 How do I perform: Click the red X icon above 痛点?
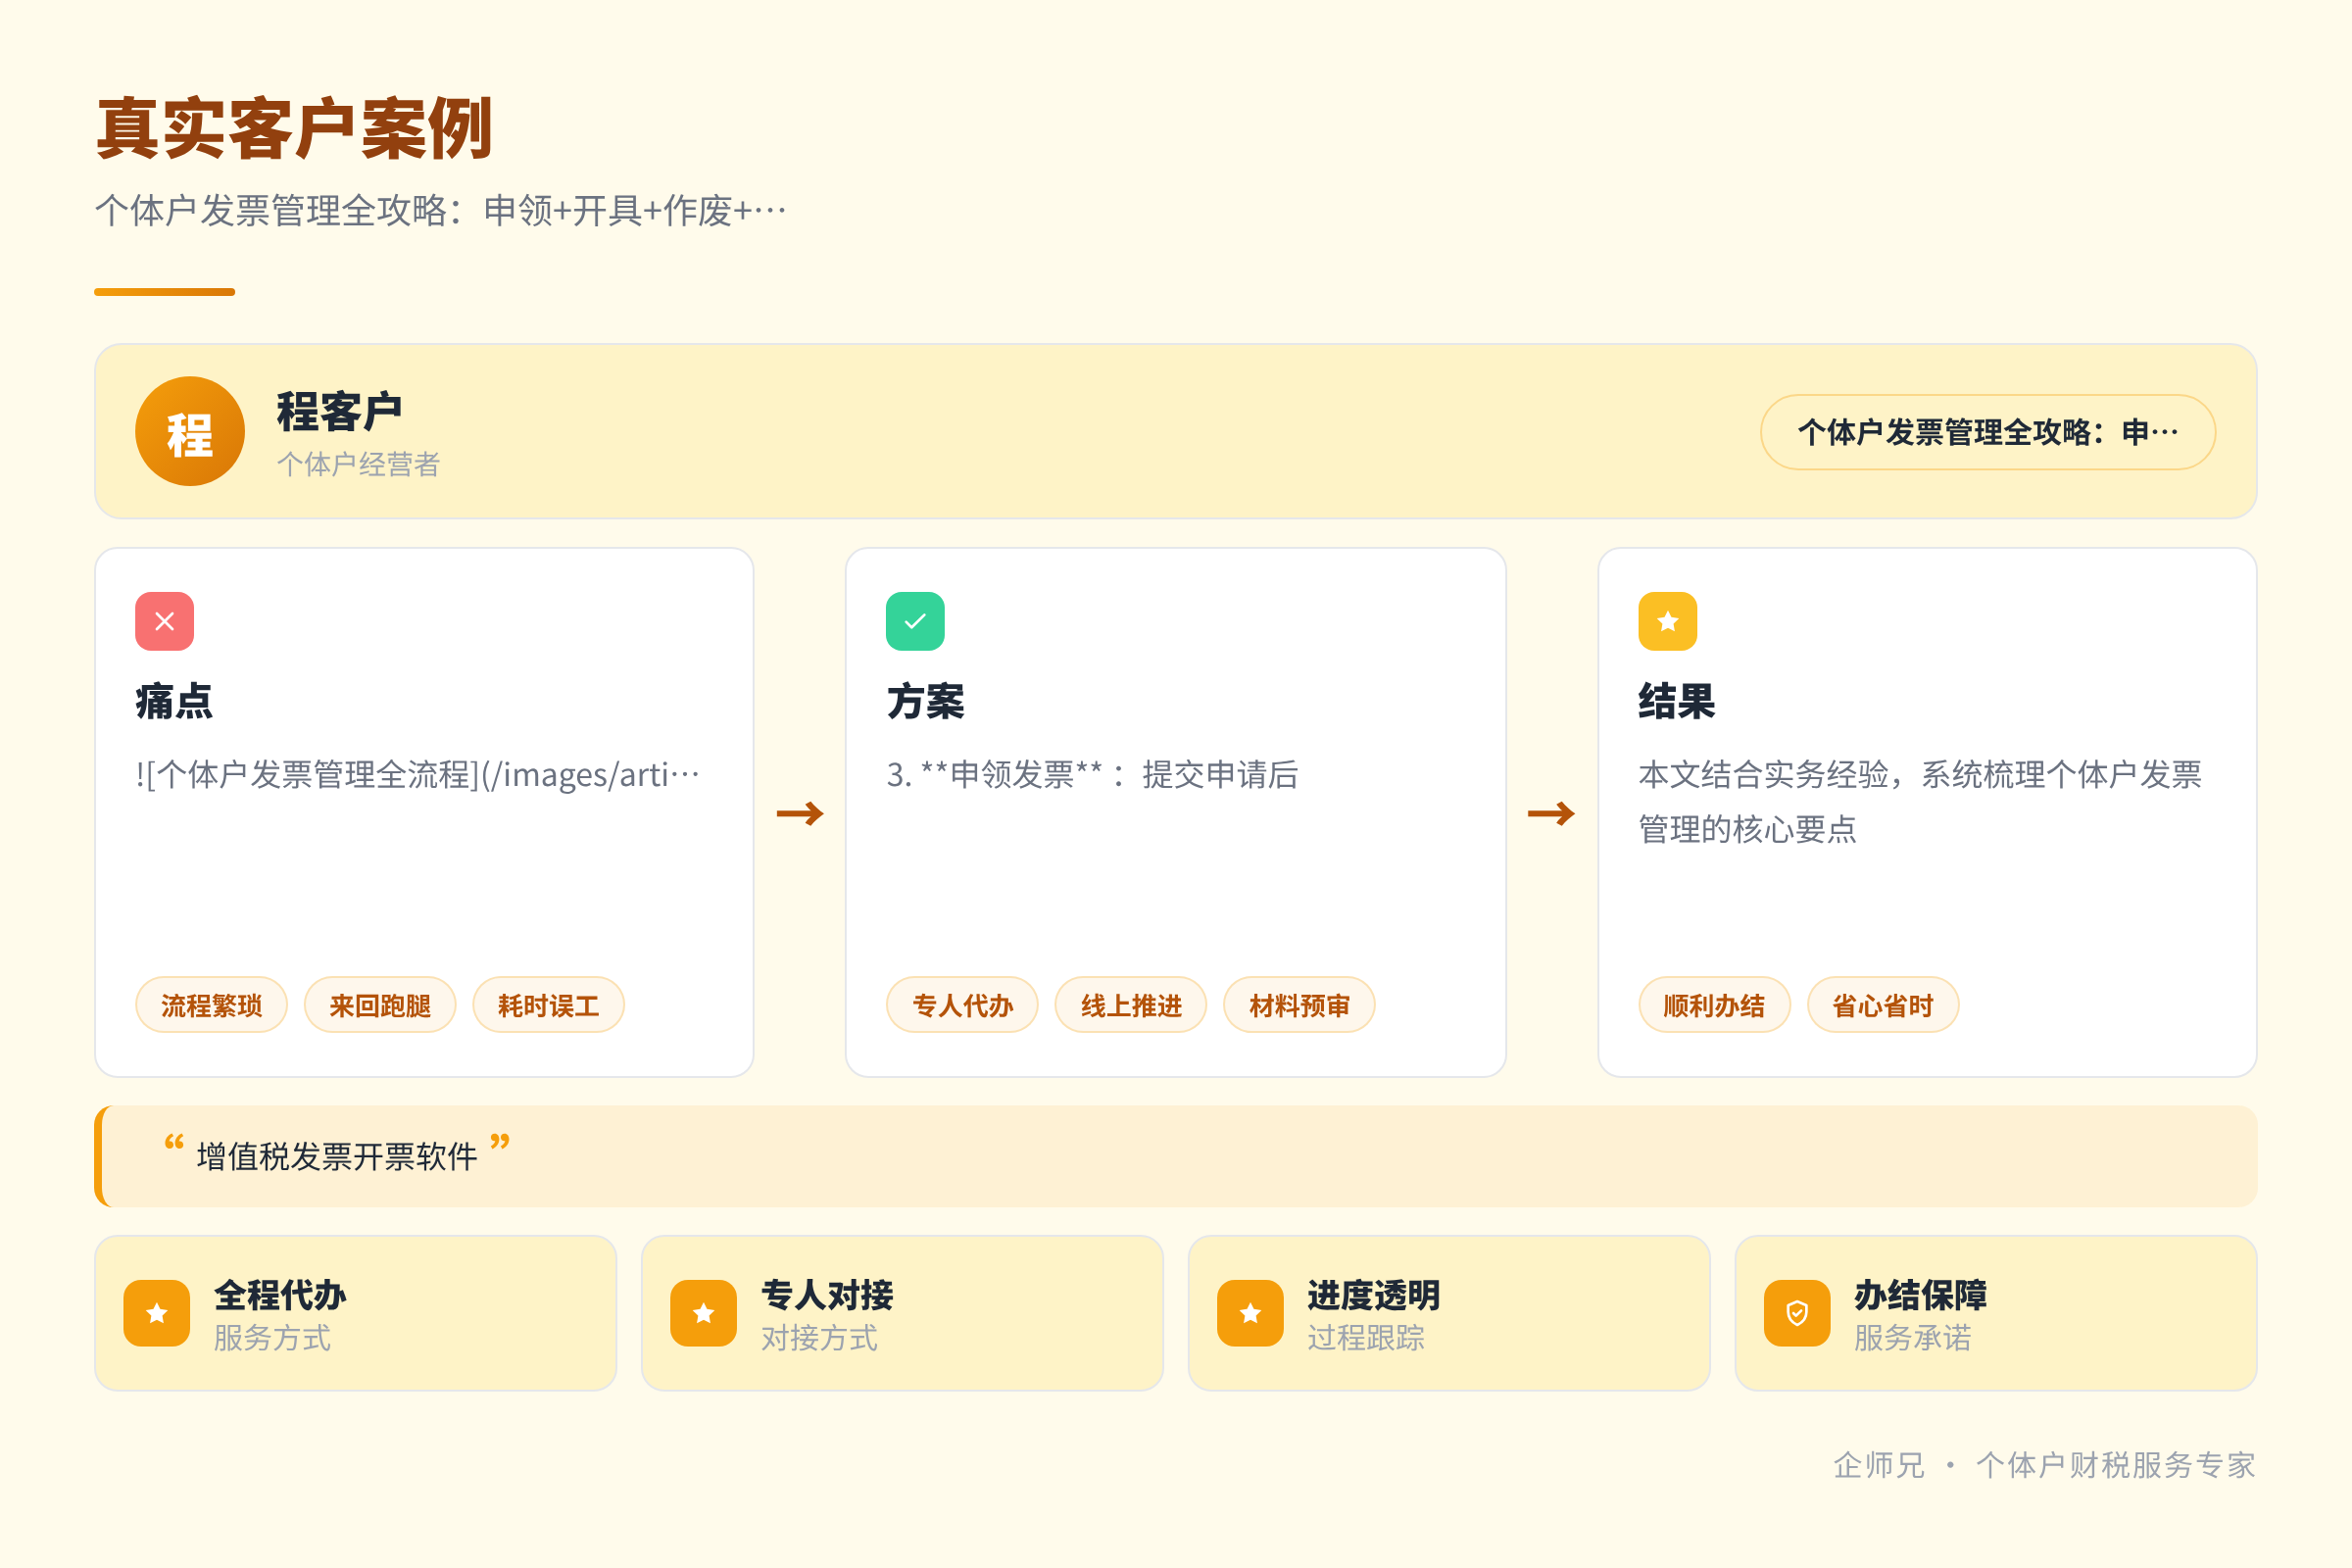pos(165,621)
